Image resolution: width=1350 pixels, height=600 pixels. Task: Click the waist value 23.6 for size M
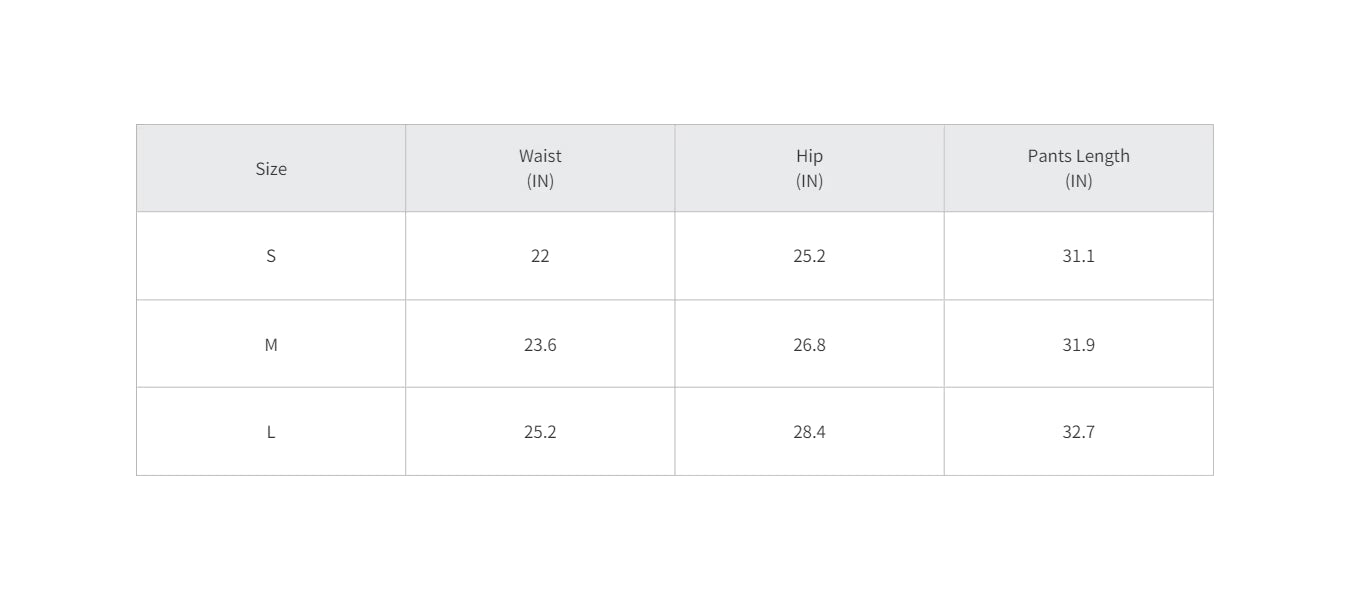[540, 345]
